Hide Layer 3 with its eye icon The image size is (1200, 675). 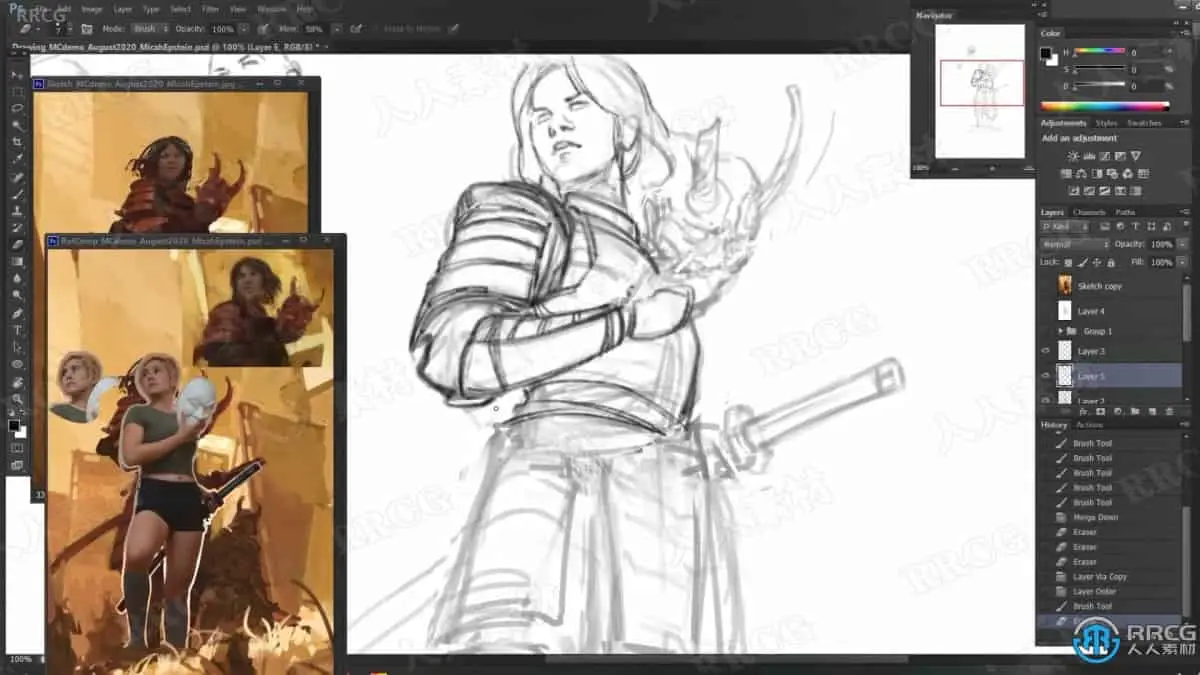click(x=1046, y=351)
